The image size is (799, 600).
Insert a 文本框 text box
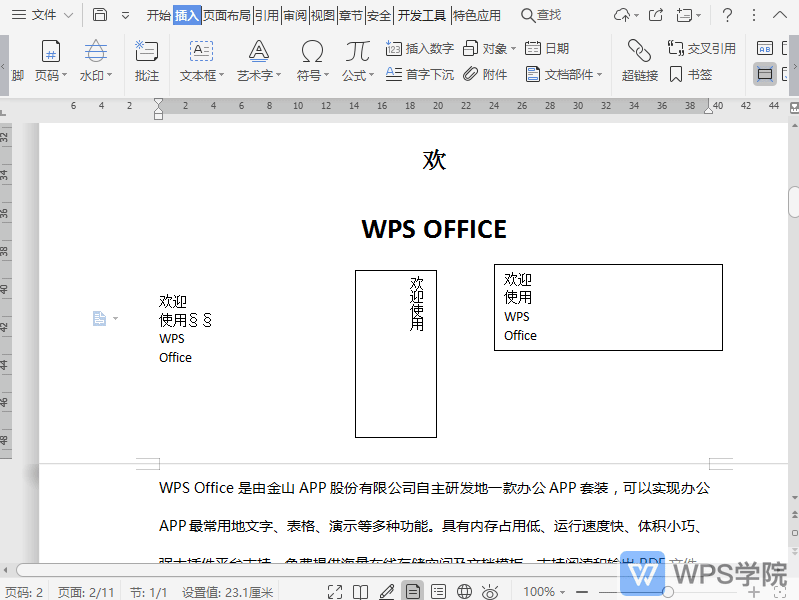click(x=201, y=52)
